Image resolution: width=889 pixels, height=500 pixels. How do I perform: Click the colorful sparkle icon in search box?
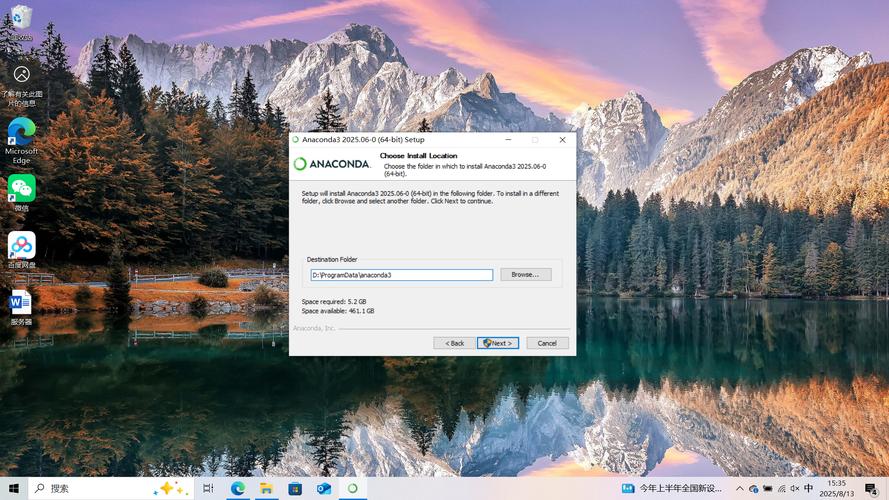tap(173, 488)
